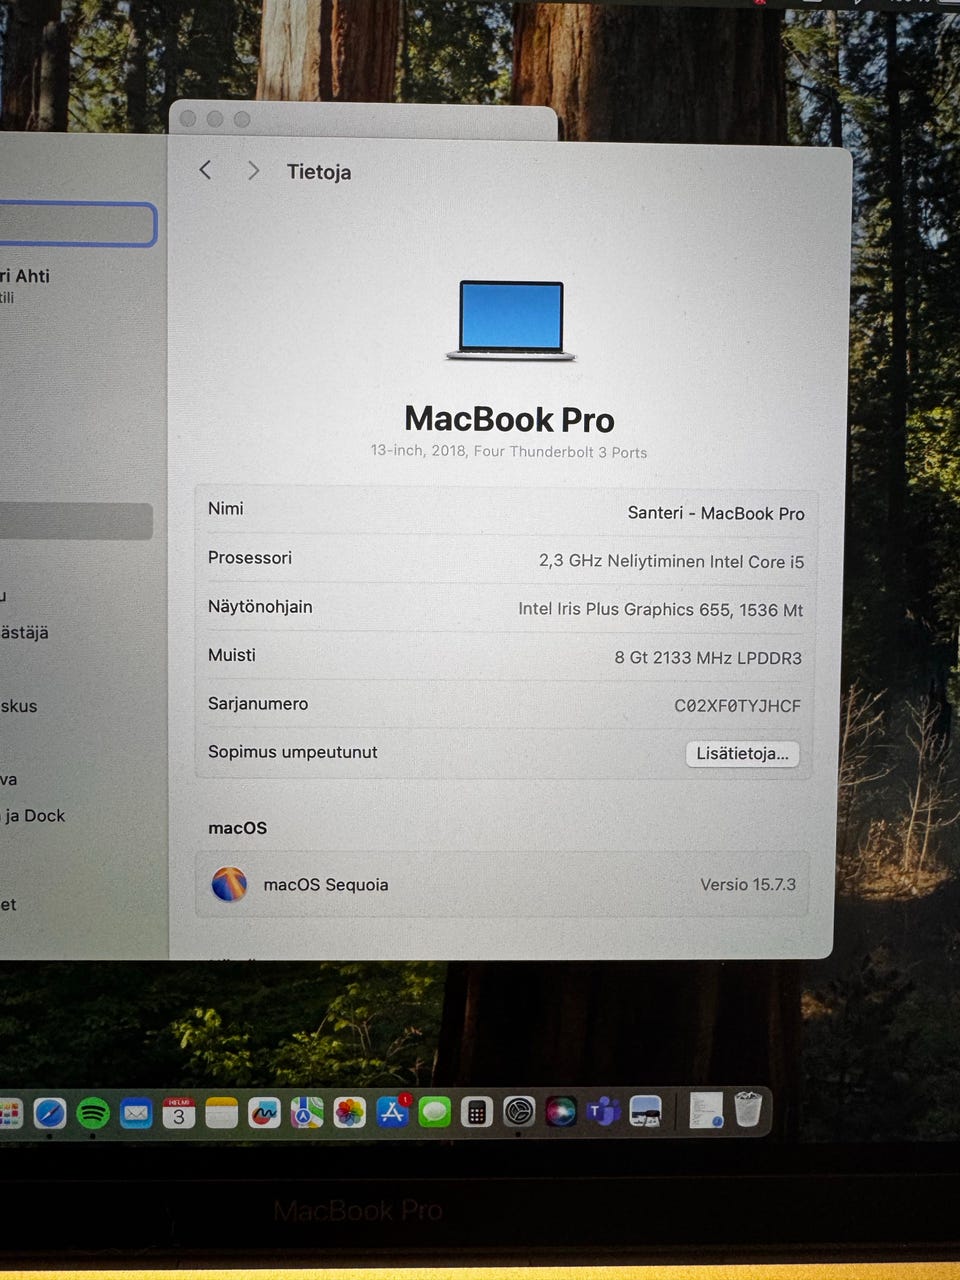Open Maps from the Dock
This screenshot has height=1280, width=960.
pos(307,1113)
